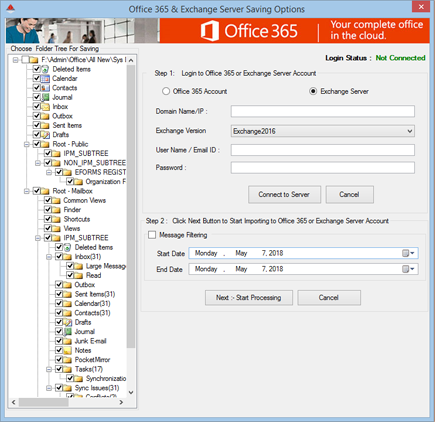
Task: Open the Exchange Version dropdown
Action: click(410, 131)
